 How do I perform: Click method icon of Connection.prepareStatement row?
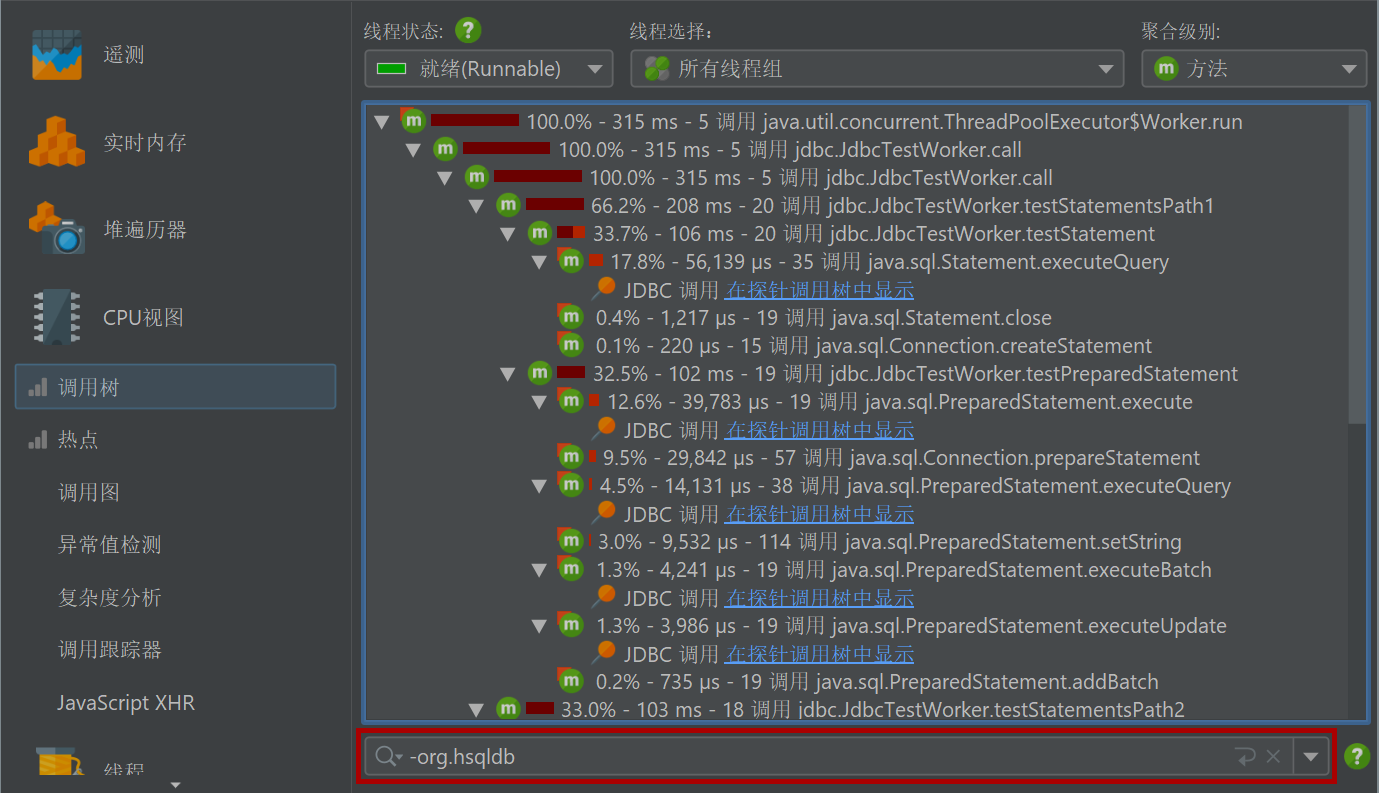[x=570, y=457]
